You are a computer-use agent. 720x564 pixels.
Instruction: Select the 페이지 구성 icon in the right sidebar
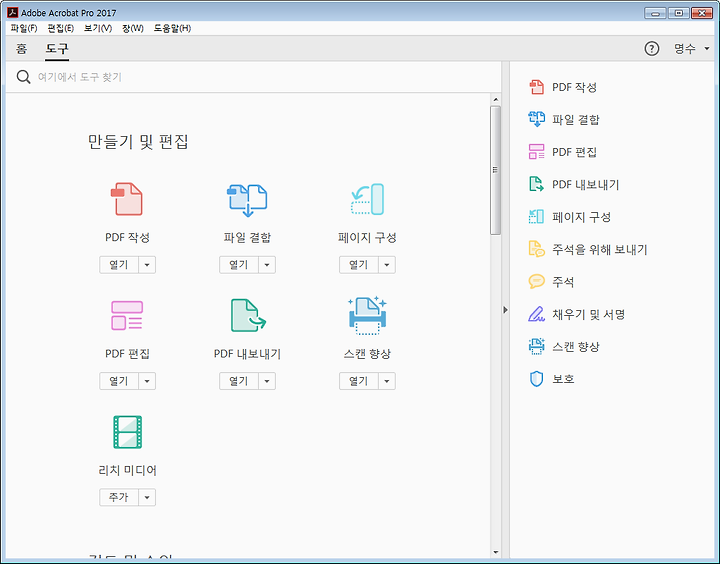coord(536,217)
